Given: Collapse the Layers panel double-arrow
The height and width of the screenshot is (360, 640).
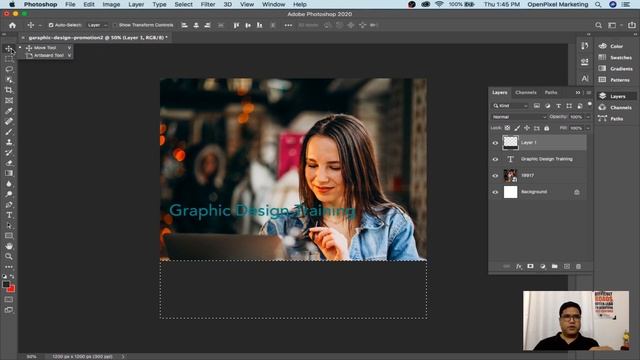Looking at the screenshot, I should click(578, 93).
